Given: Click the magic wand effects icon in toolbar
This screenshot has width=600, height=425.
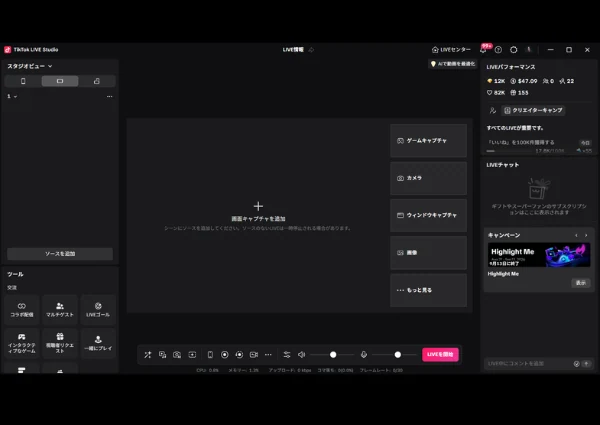Looking at the screenshot, I should tap(148, 355).
